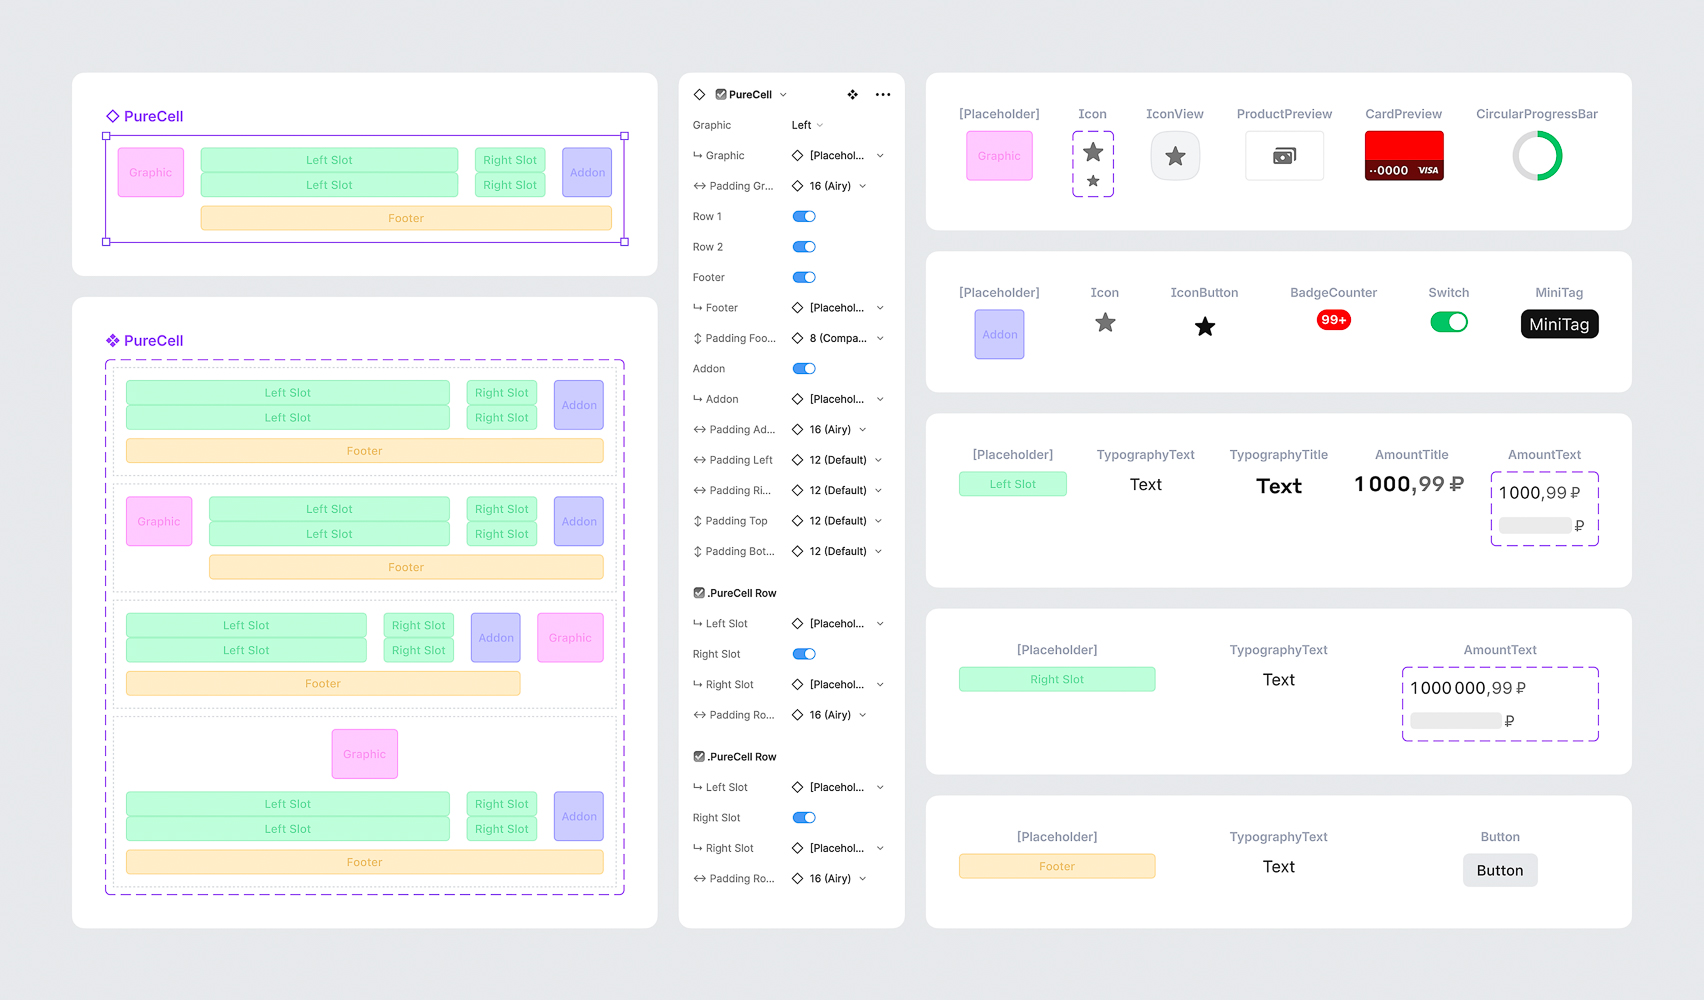1704x1000 pixels.
Task: Click the diamond icon beside 8 (Compa... value
Action: [797, 338]
